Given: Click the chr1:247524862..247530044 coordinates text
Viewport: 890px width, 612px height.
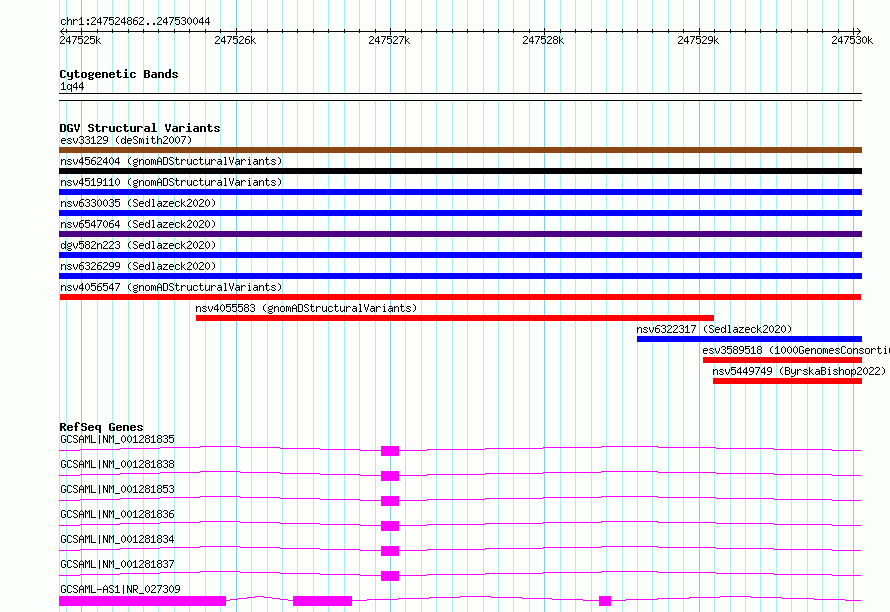Looking at the screenshot, I should point(135,21).
